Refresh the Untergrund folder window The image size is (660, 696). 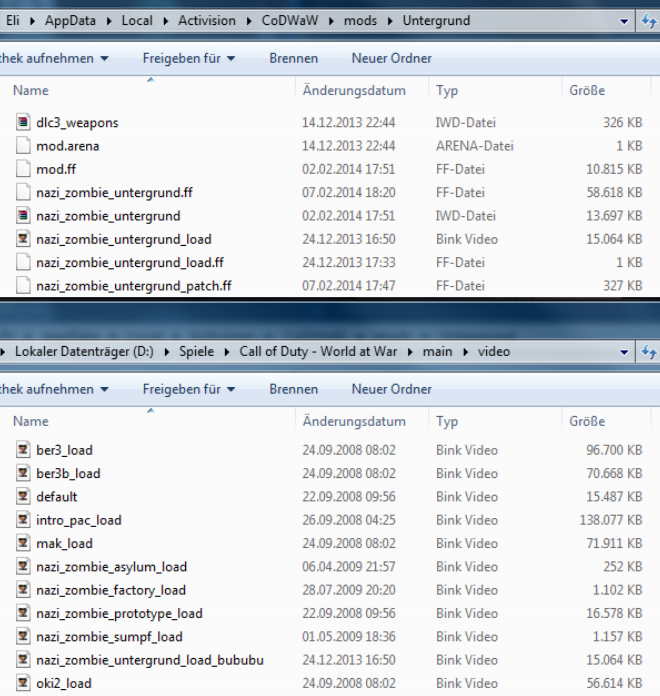click(x=648, y=21)
